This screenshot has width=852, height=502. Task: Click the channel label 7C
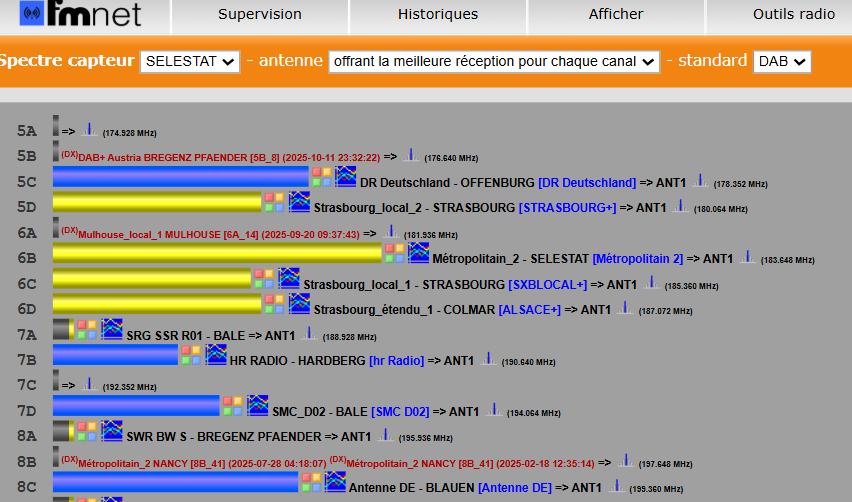click(x=27, y=385)
